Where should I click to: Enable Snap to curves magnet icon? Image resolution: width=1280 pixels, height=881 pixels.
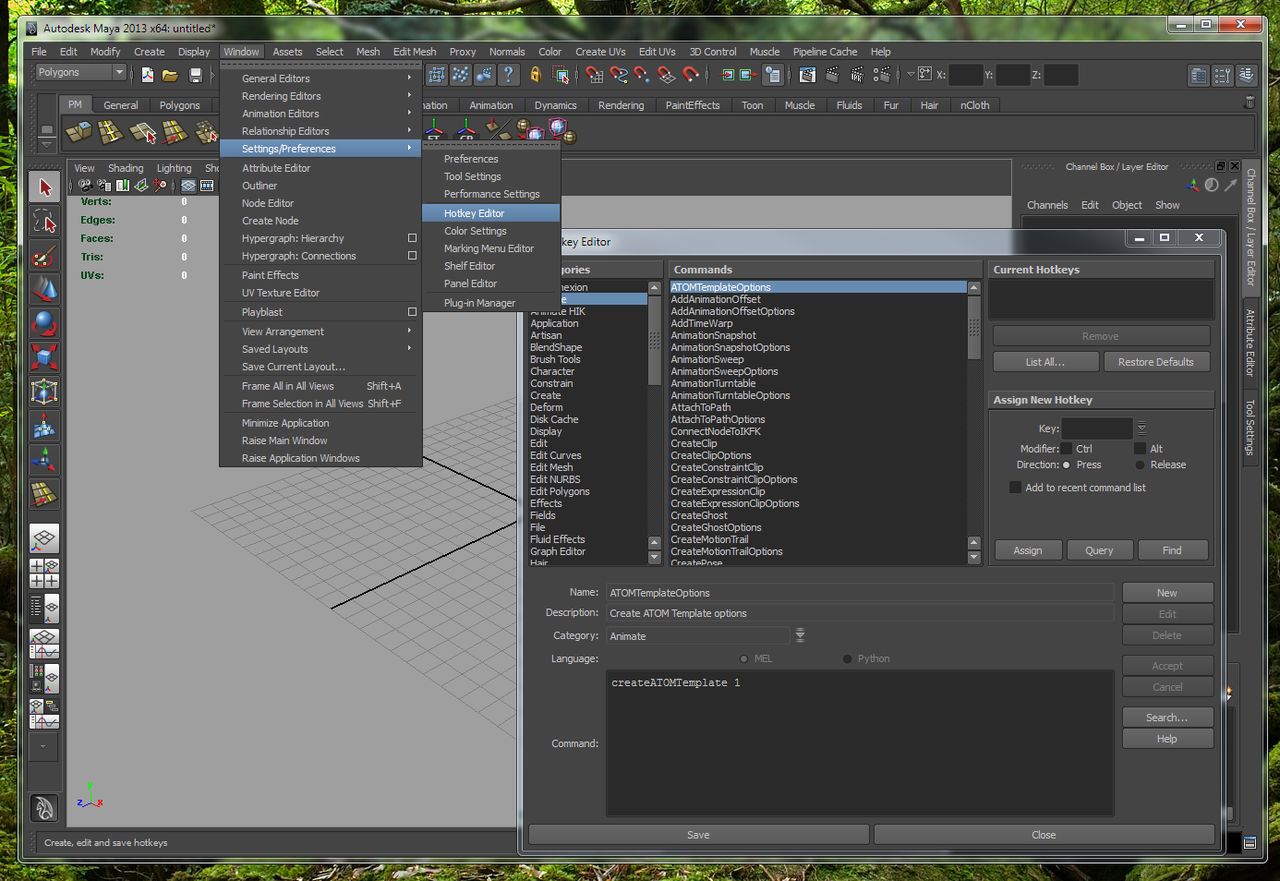618,74
